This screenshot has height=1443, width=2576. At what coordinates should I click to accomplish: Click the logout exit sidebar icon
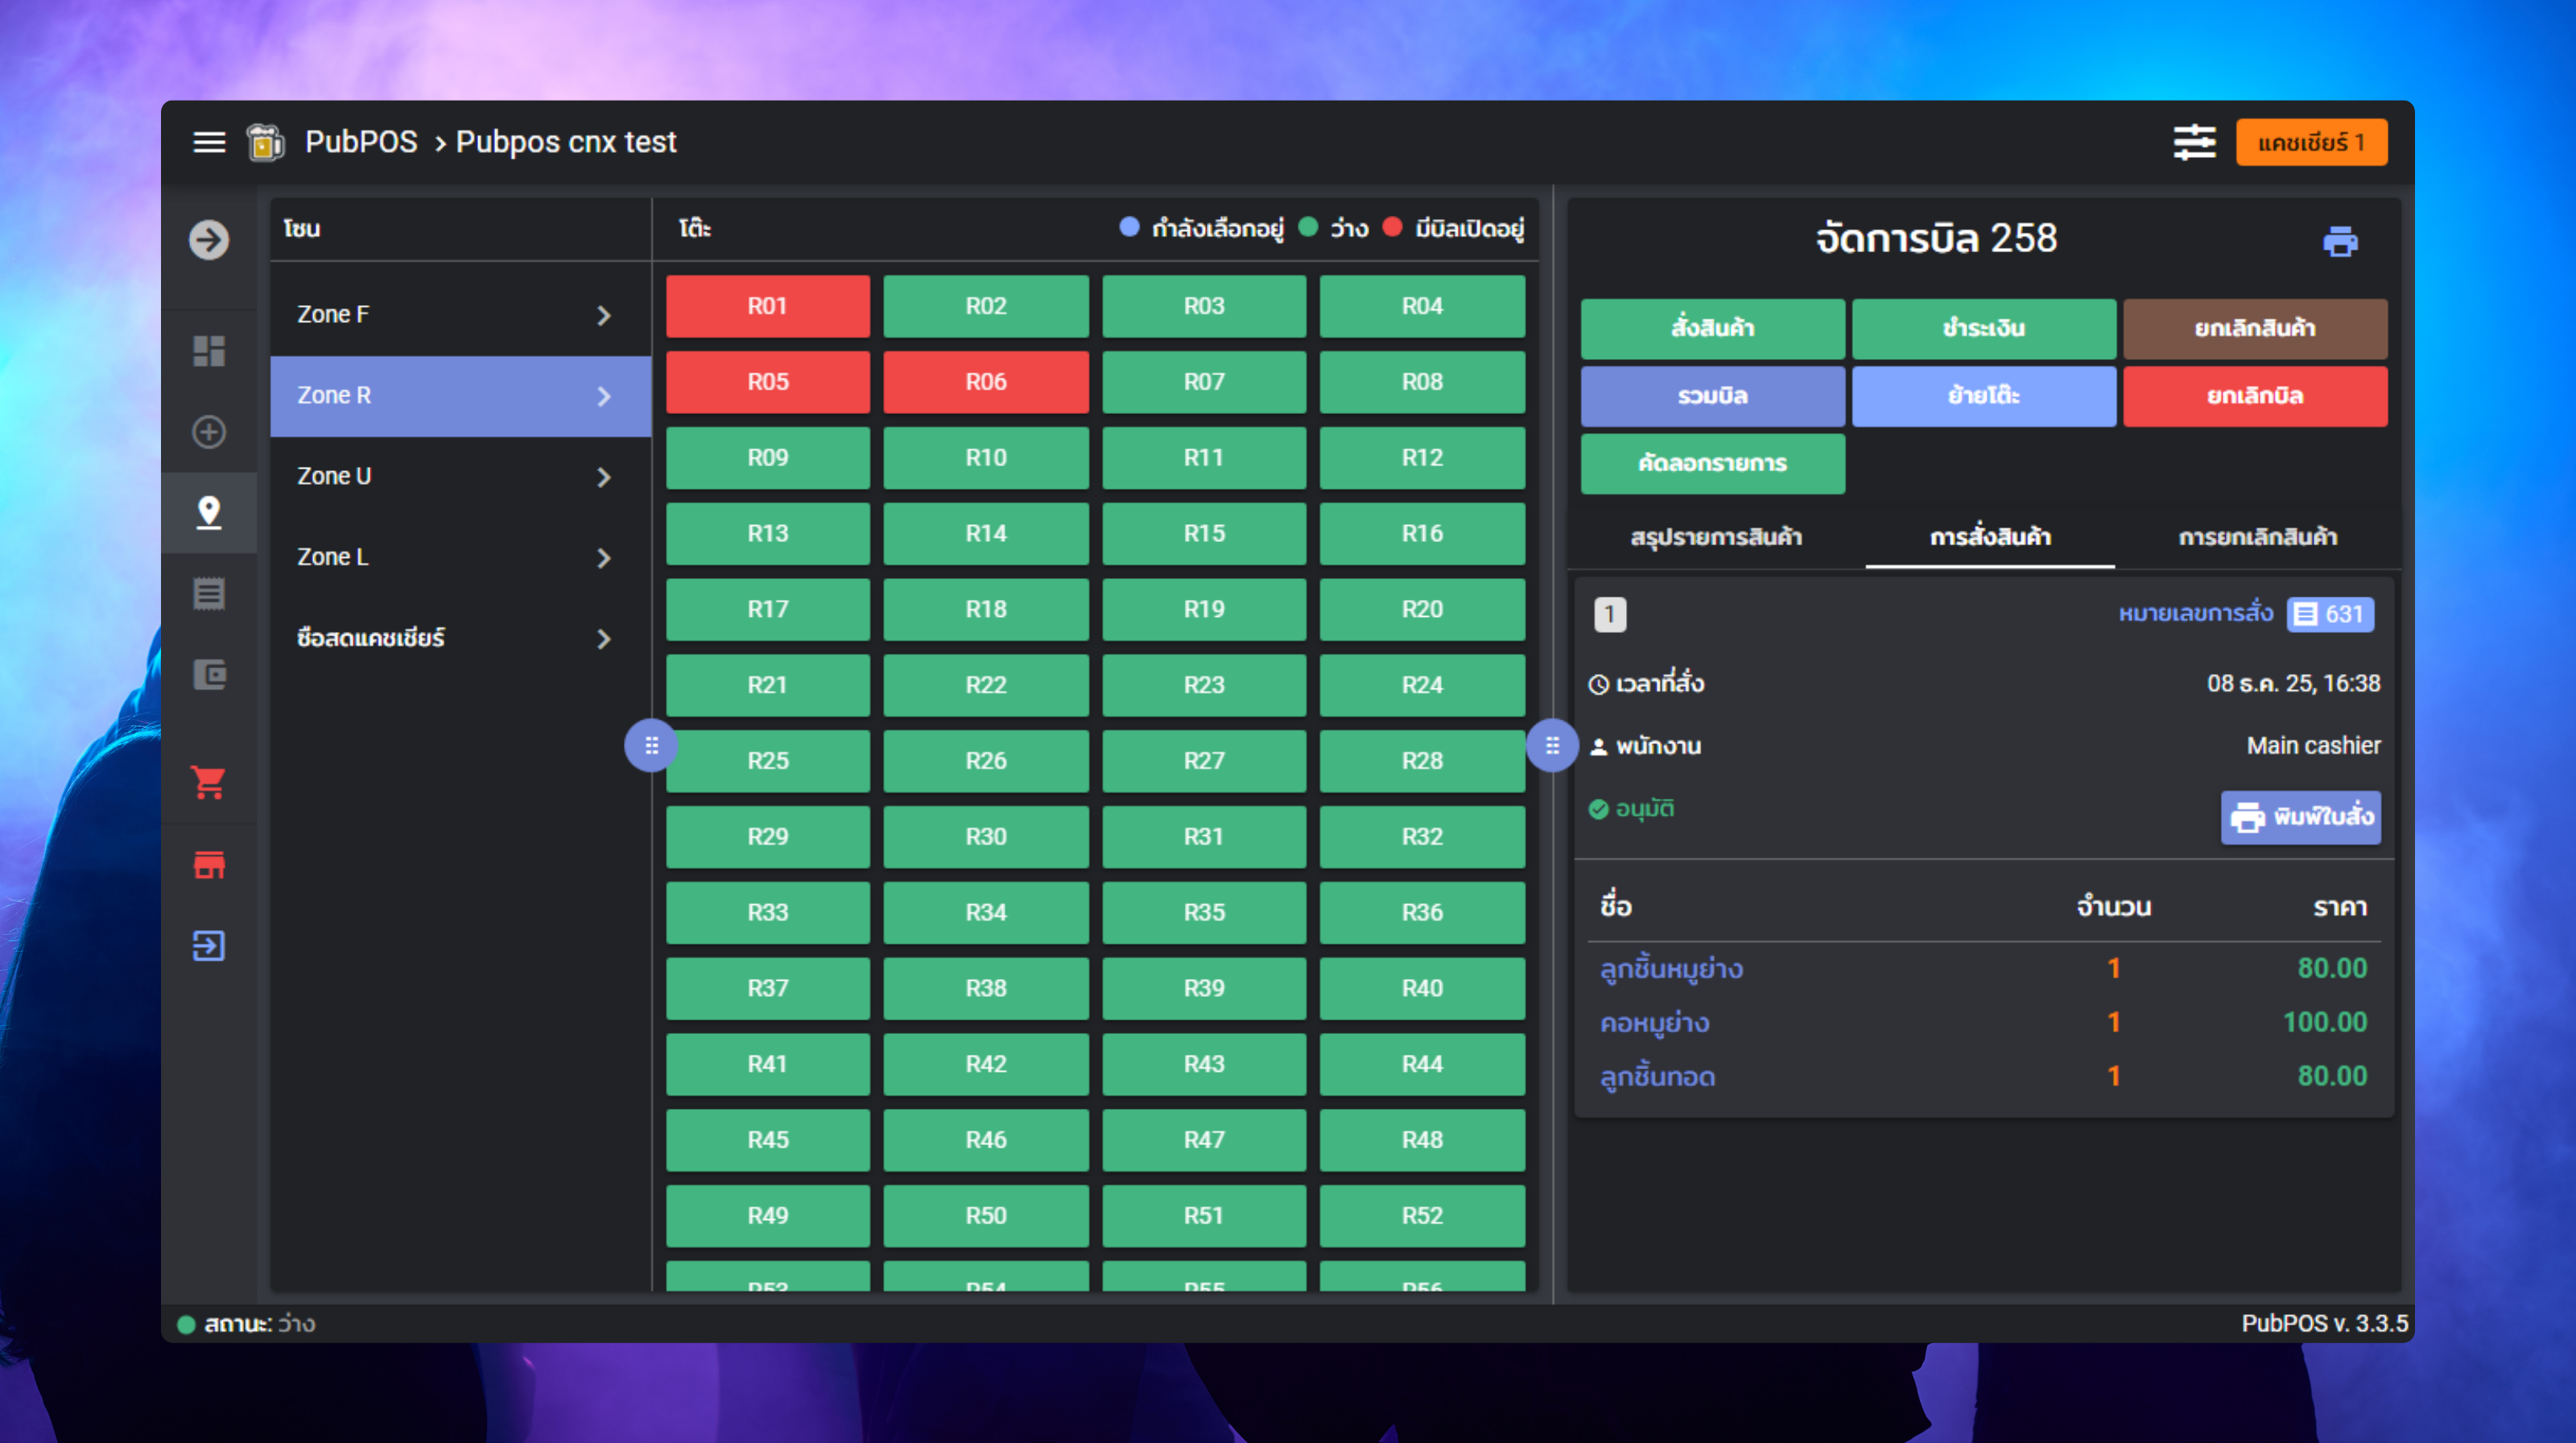208,945
